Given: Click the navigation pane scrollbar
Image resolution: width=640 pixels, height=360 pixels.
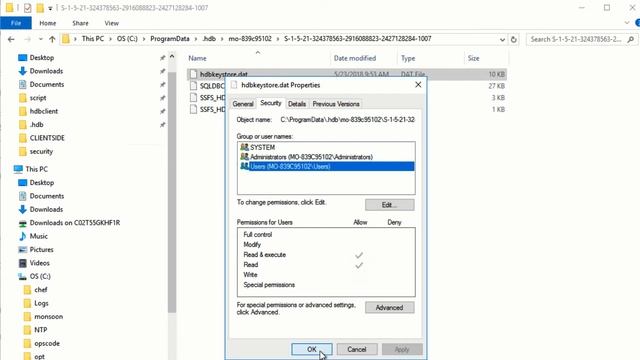Looking at the screenshot, I should pos(172,192).
